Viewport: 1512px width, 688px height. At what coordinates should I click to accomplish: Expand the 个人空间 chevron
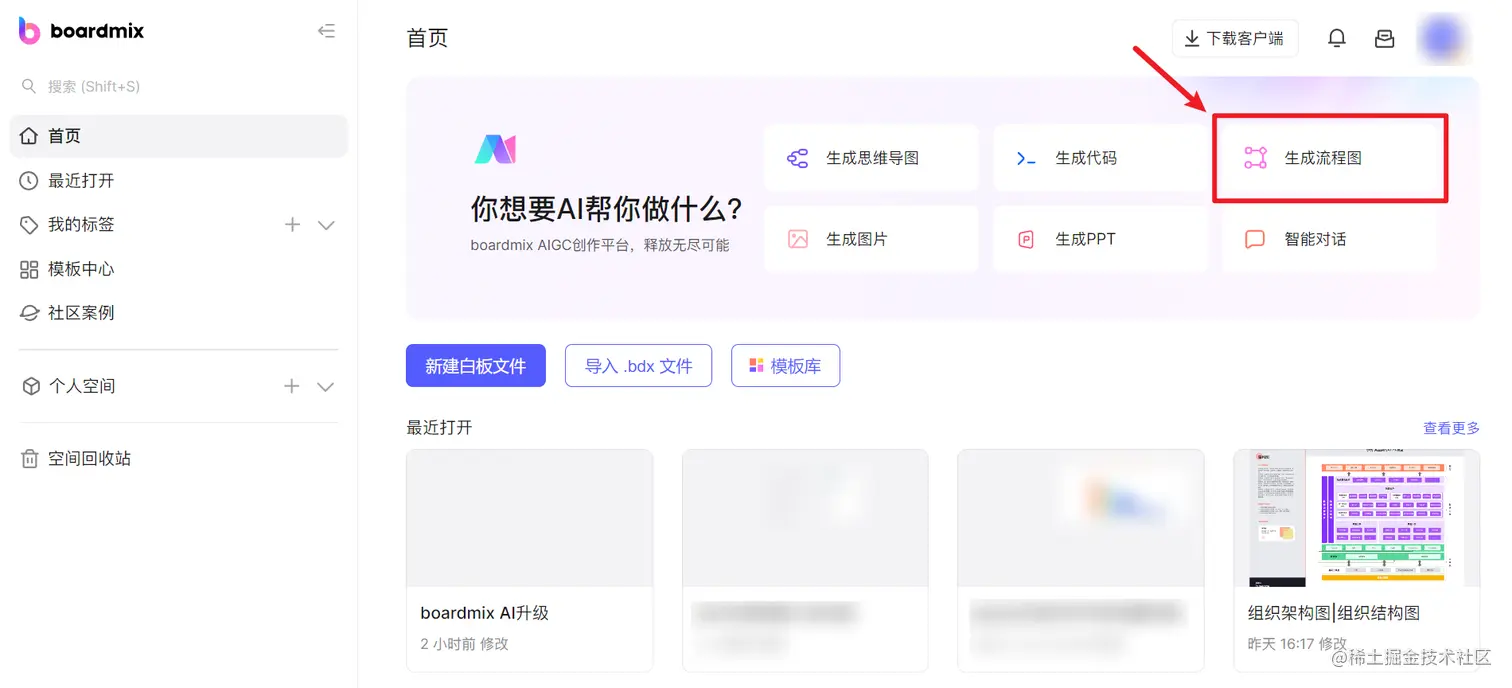326,386
